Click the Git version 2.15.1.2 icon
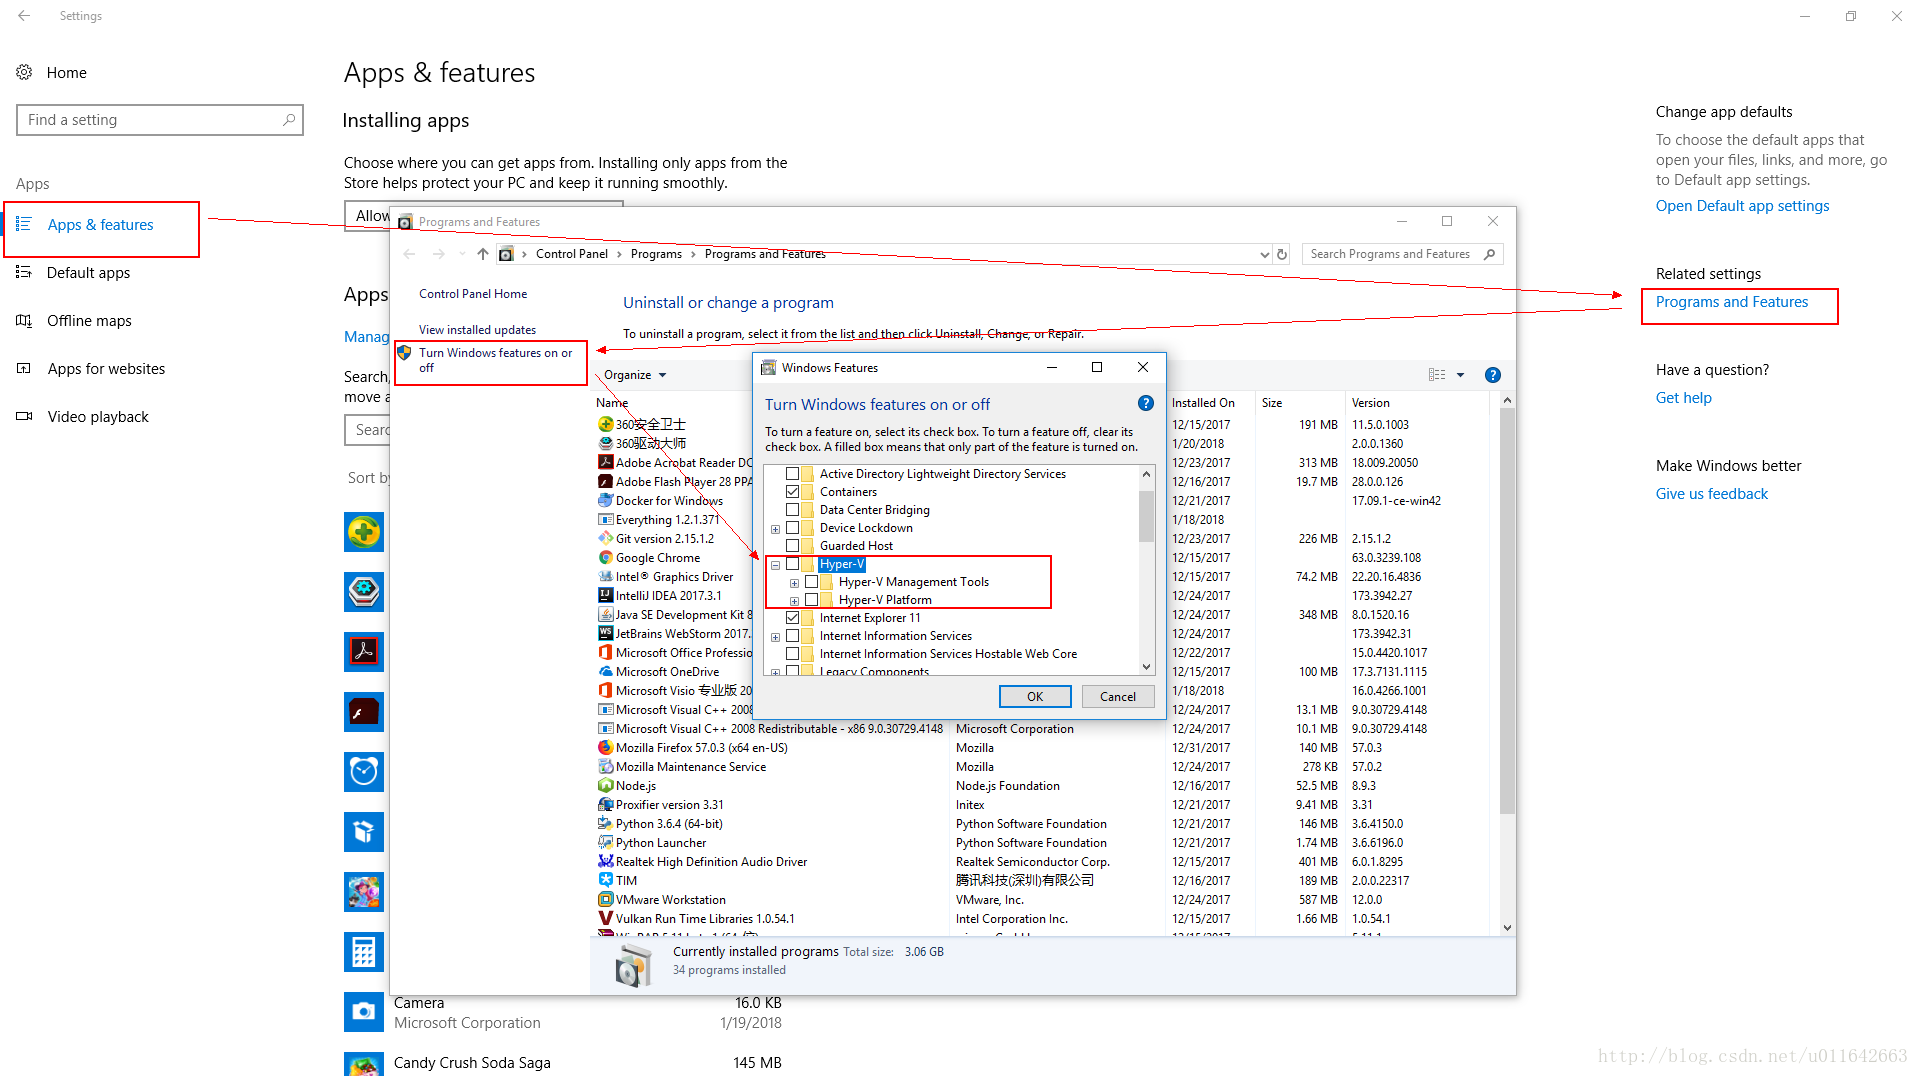This screenshot has height=1076, width=1919. pos(605,538)
